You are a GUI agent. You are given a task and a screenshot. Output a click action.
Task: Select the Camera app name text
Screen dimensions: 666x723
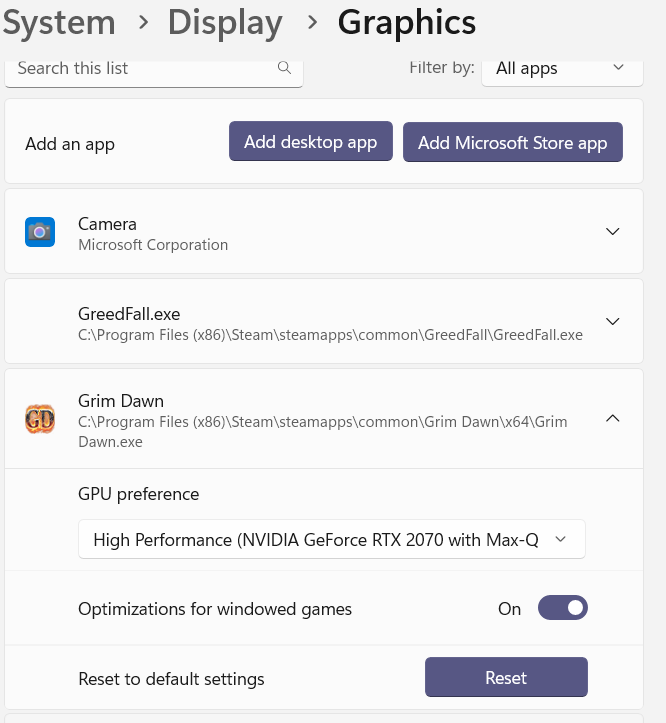pos(107,224)
